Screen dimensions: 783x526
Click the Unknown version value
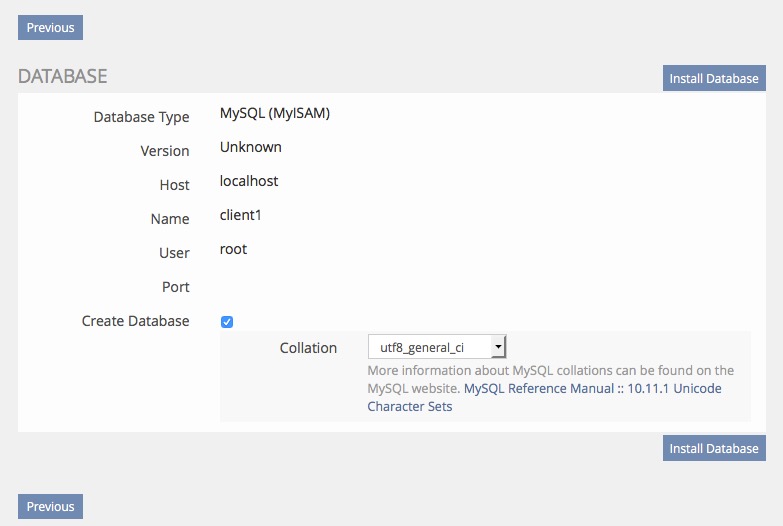click(250, 147)
